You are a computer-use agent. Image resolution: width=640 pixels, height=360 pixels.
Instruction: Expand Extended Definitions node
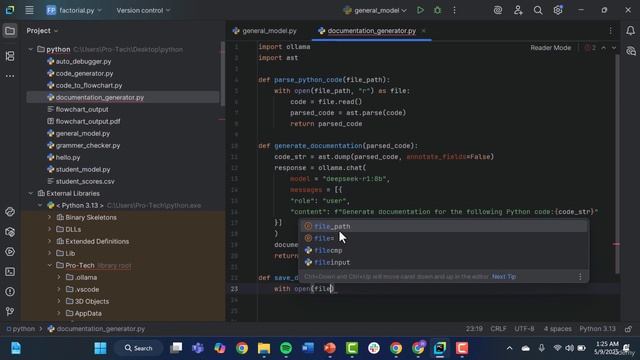49,242
